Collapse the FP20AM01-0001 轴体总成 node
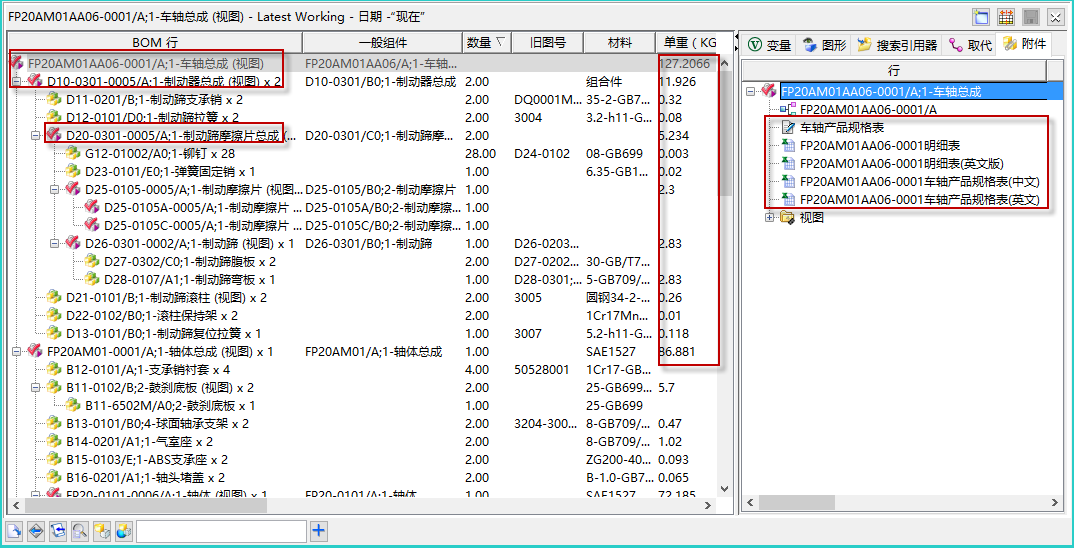 pos(17,351)
